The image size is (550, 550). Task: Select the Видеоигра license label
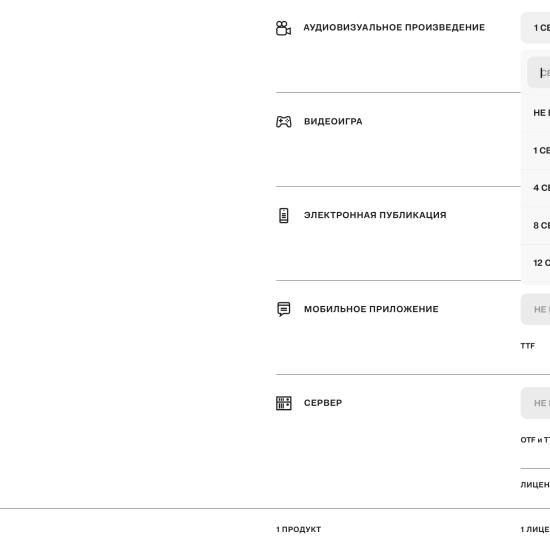pyautogui.click(x=333, y=121)
